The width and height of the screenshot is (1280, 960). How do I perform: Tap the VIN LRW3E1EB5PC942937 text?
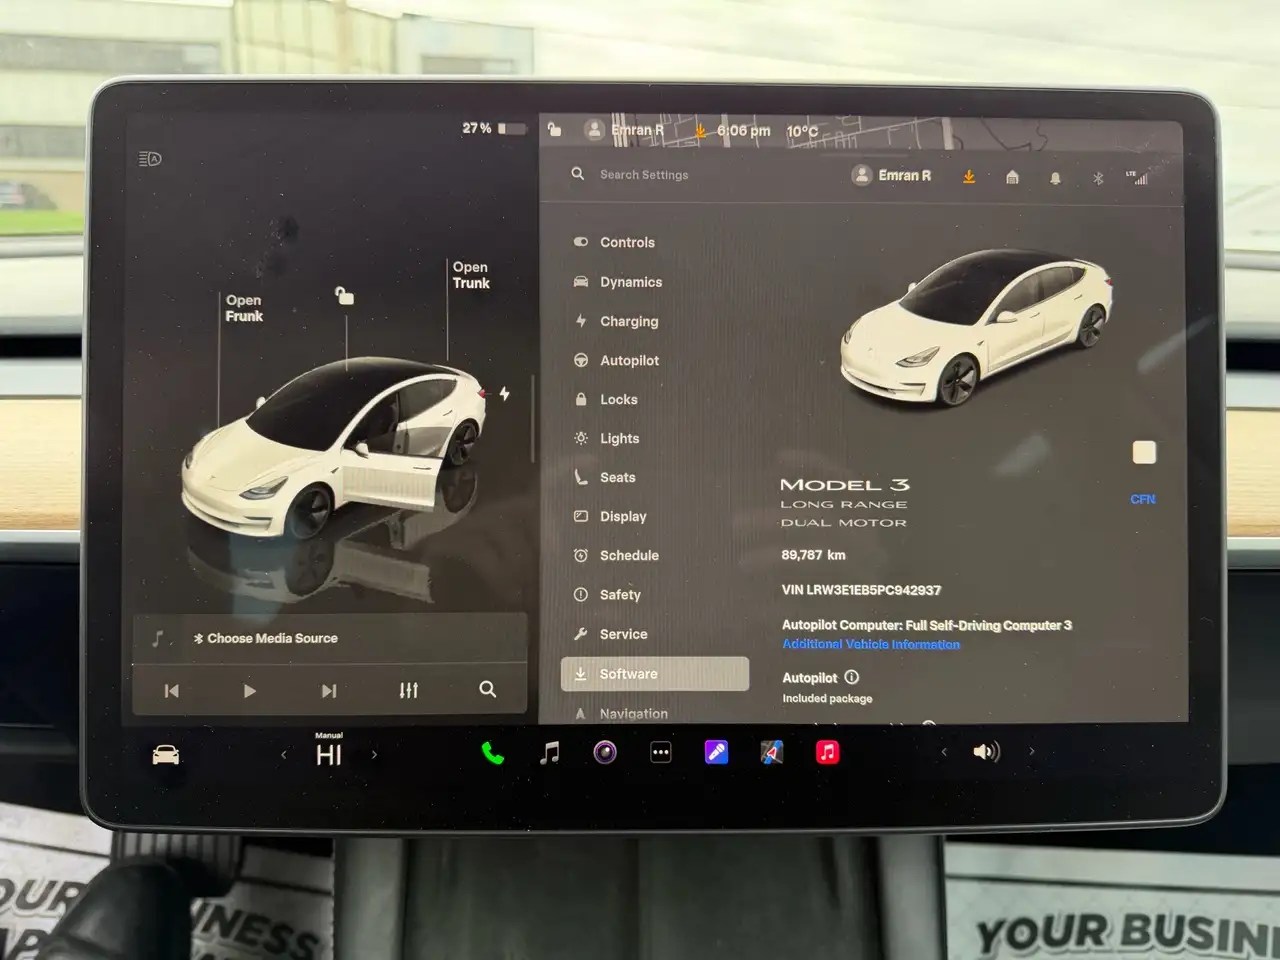point(861,590)
